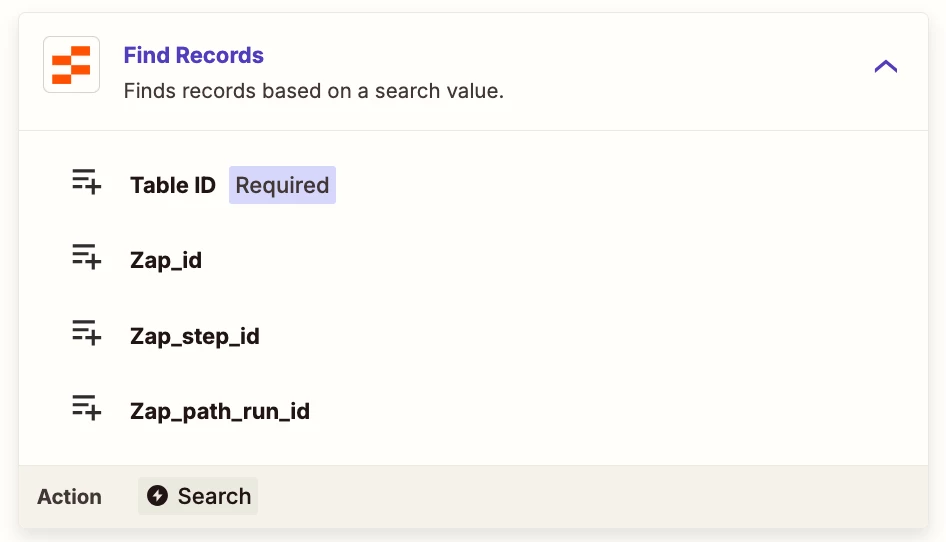Click the Required badge next to Table ID
Image resolution: width=946 pixels, height=542 pixels.
[282, 185]
